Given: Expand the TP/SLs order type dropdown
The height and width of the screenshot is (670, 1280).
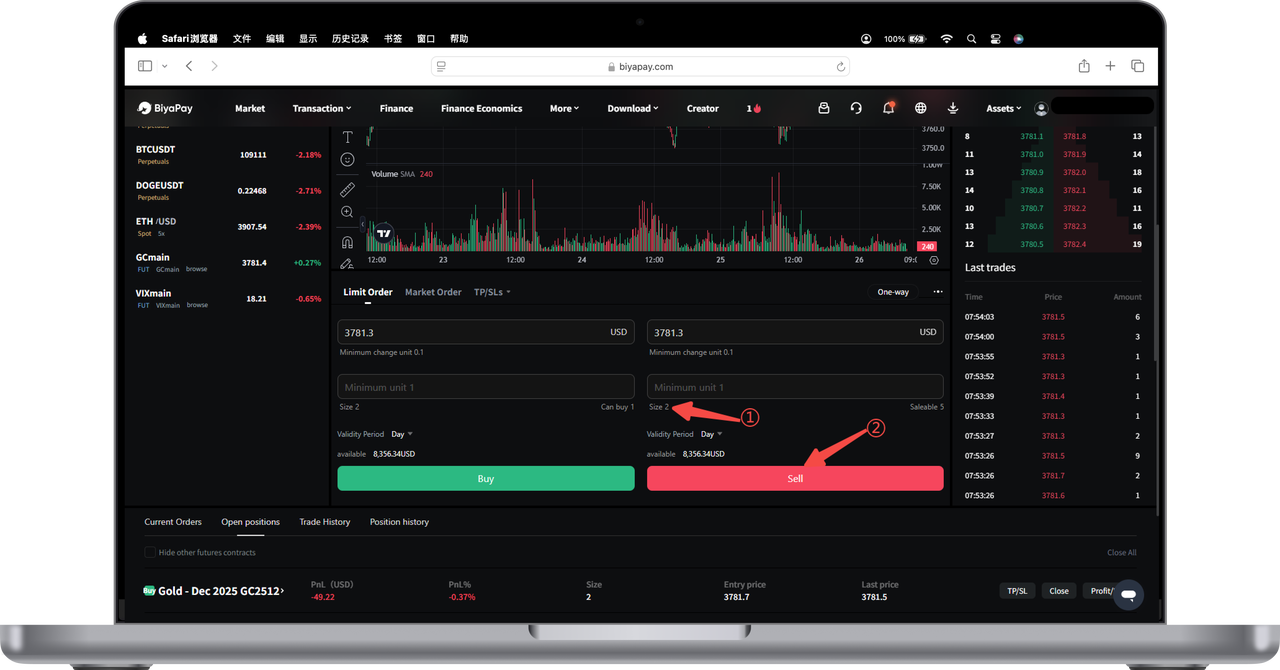Looking at the screenshot, I should tap(492, 292).
